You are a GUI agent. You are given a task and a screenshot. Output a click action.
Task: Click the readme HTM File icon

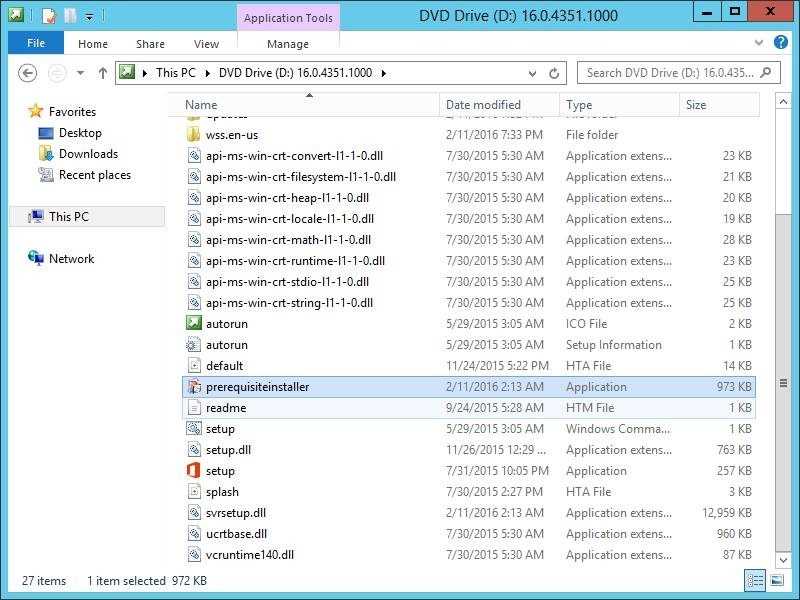[x=194, y=408]
